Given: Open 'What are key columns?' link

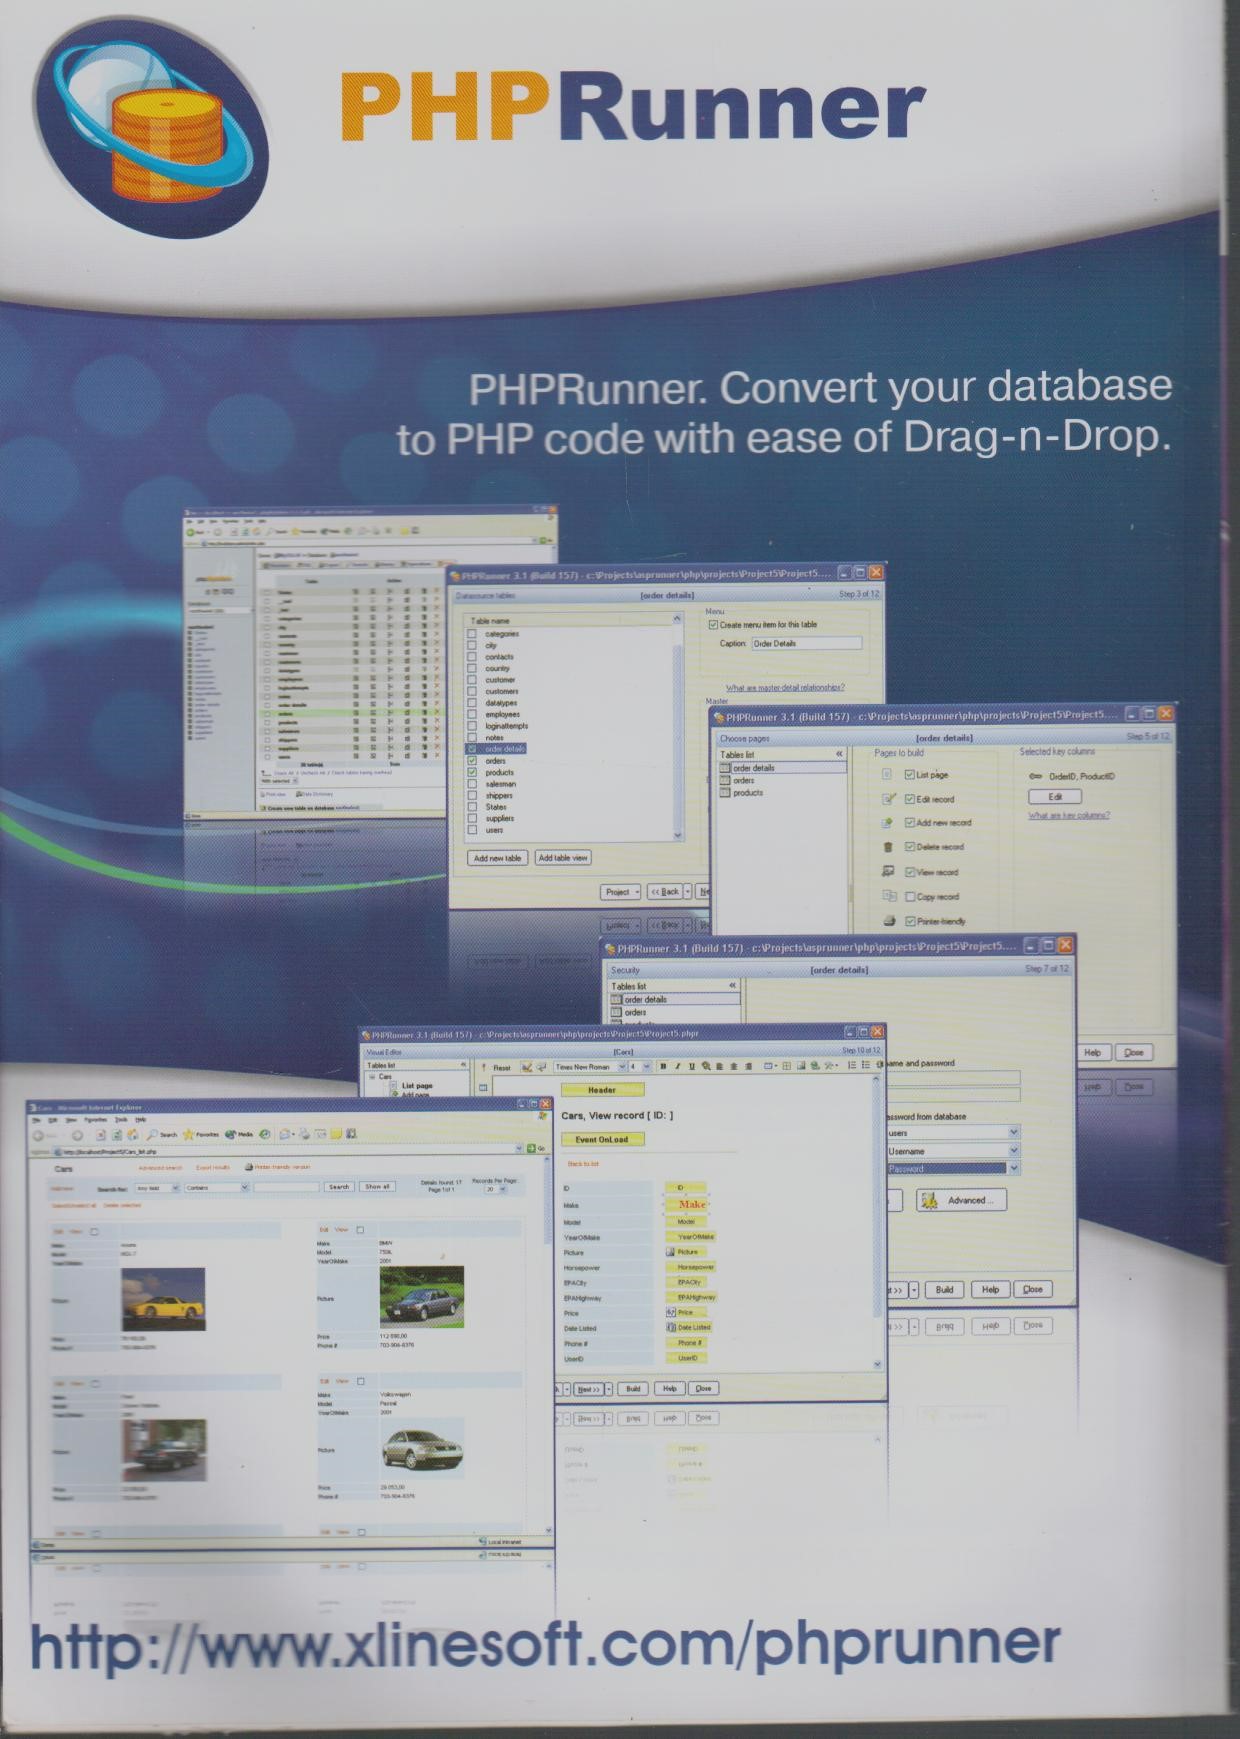Looking at the screenshot, I should point(1069,815).
